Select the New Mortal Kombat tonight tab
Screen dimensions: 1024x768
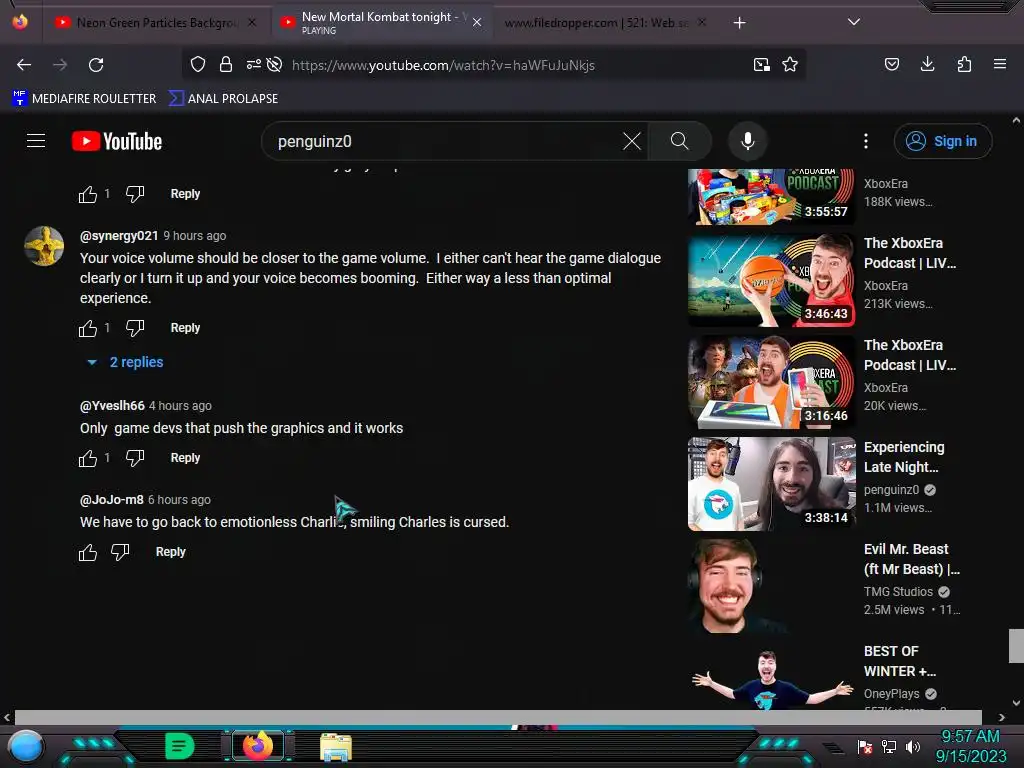point(382,22)
